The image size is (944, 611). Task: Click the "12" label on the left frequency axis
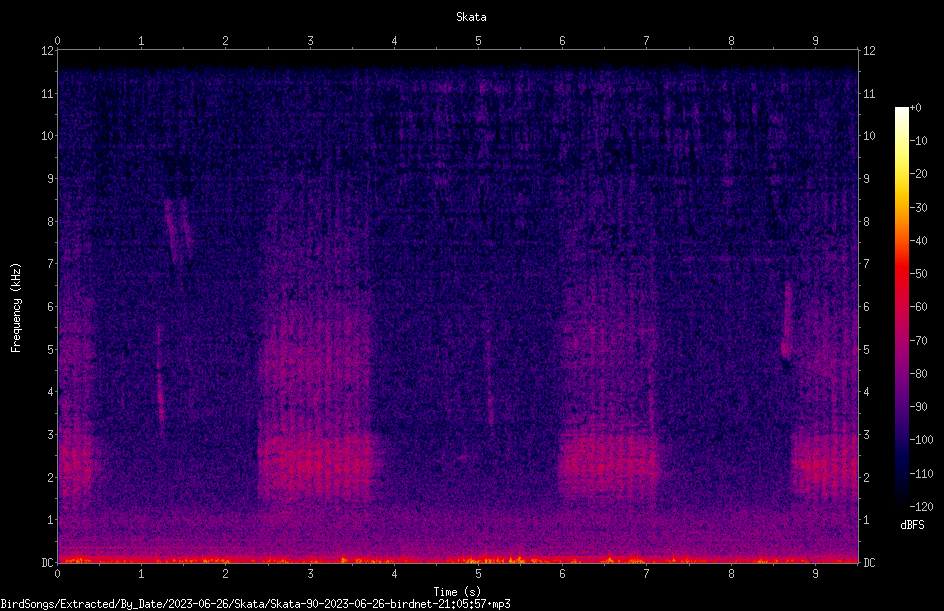click(x=47, y=51)
